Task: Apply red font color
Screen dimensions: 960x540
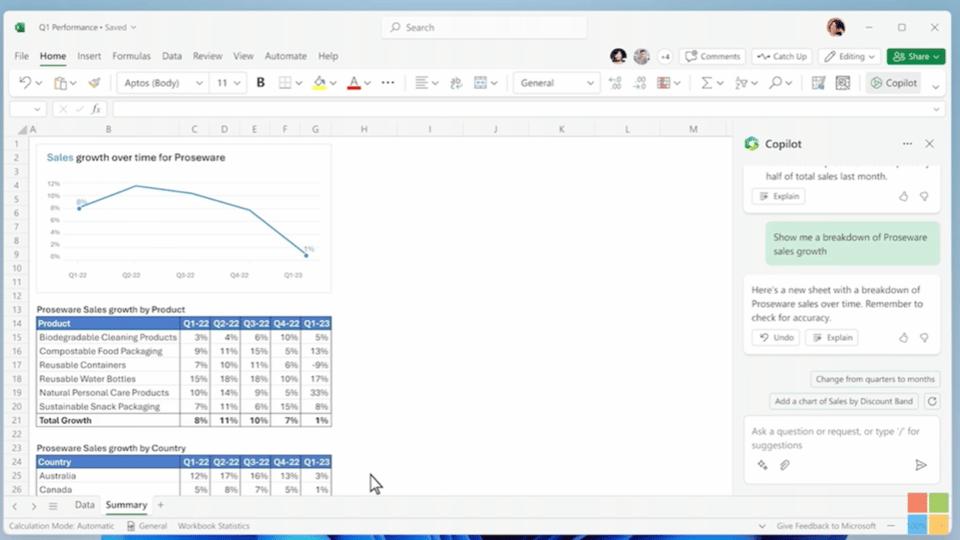Action: click(x=353, y=83)
